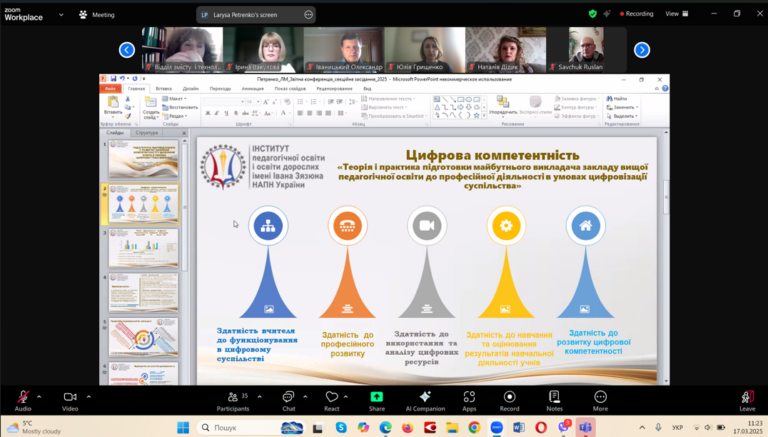
Task: Click the Leave meeting button
Action: click(747, 397)
